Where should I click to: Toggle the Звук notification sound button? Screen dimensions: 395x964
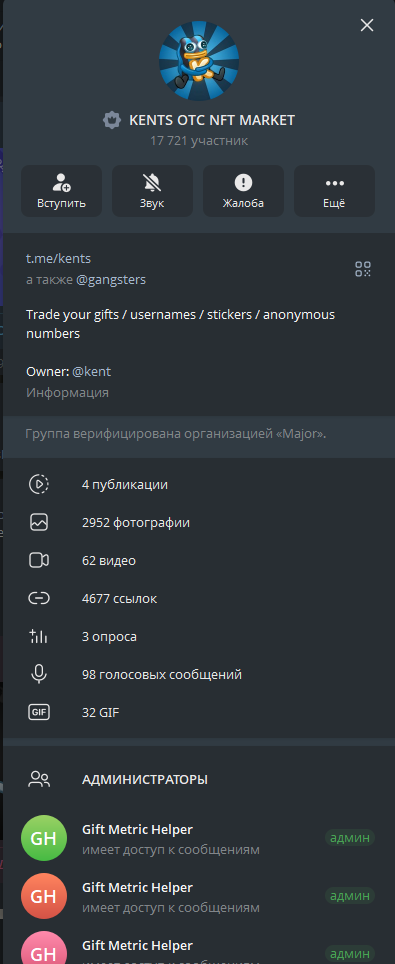click(152, 191)
